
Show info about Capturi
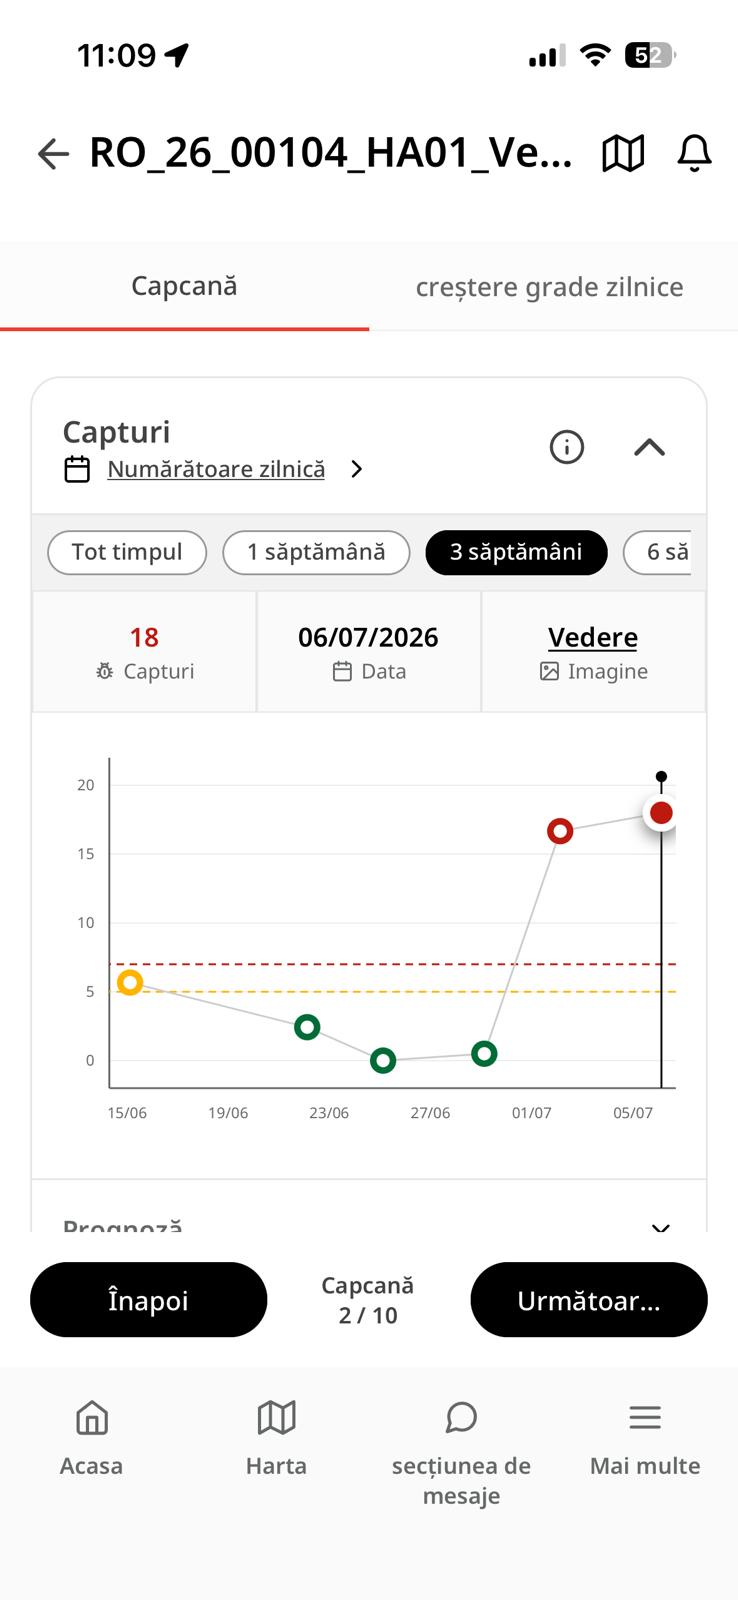pos(567,447)
